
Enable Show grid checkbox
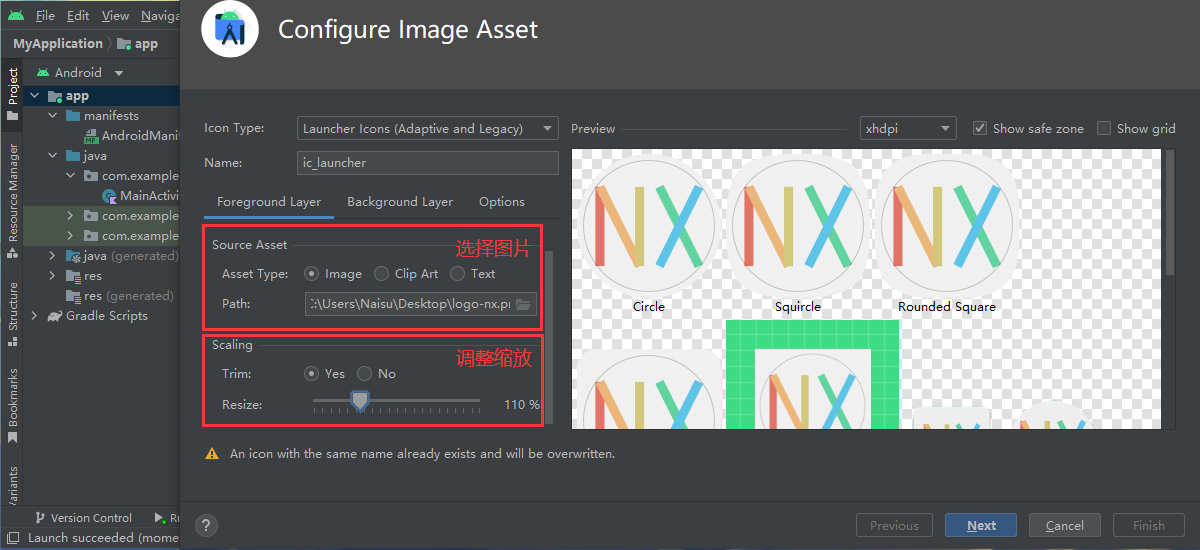click(x=1104, y=129)
